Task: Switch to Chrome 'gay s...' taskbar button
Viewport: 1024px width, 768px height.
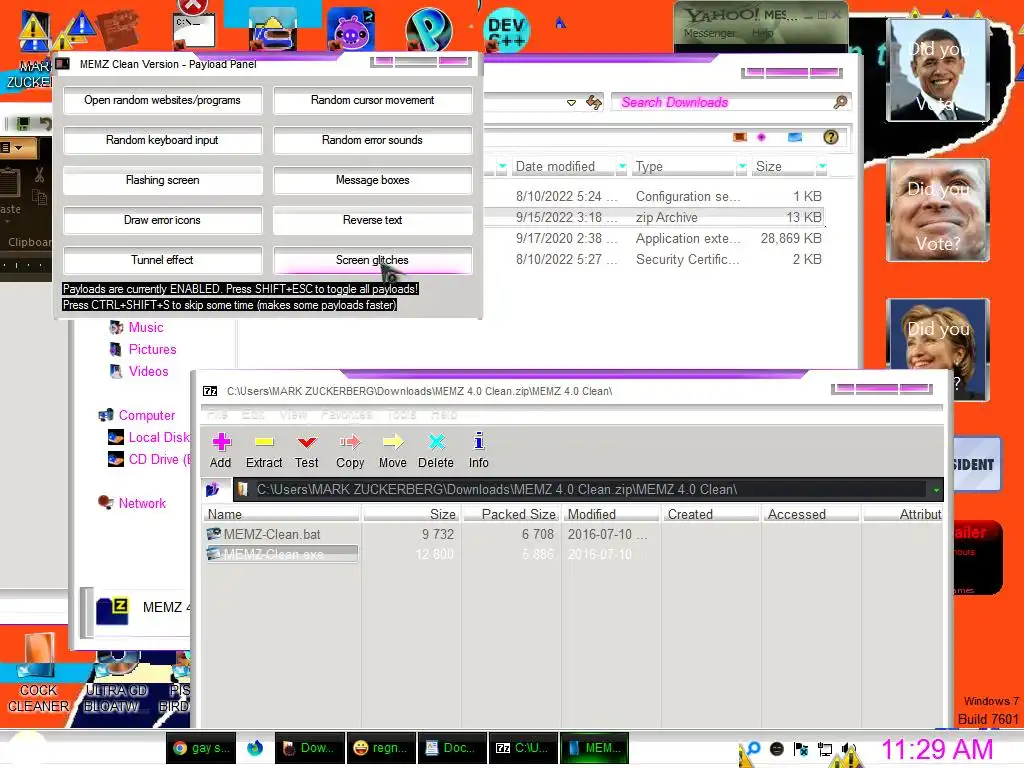Action: (202, 748)
